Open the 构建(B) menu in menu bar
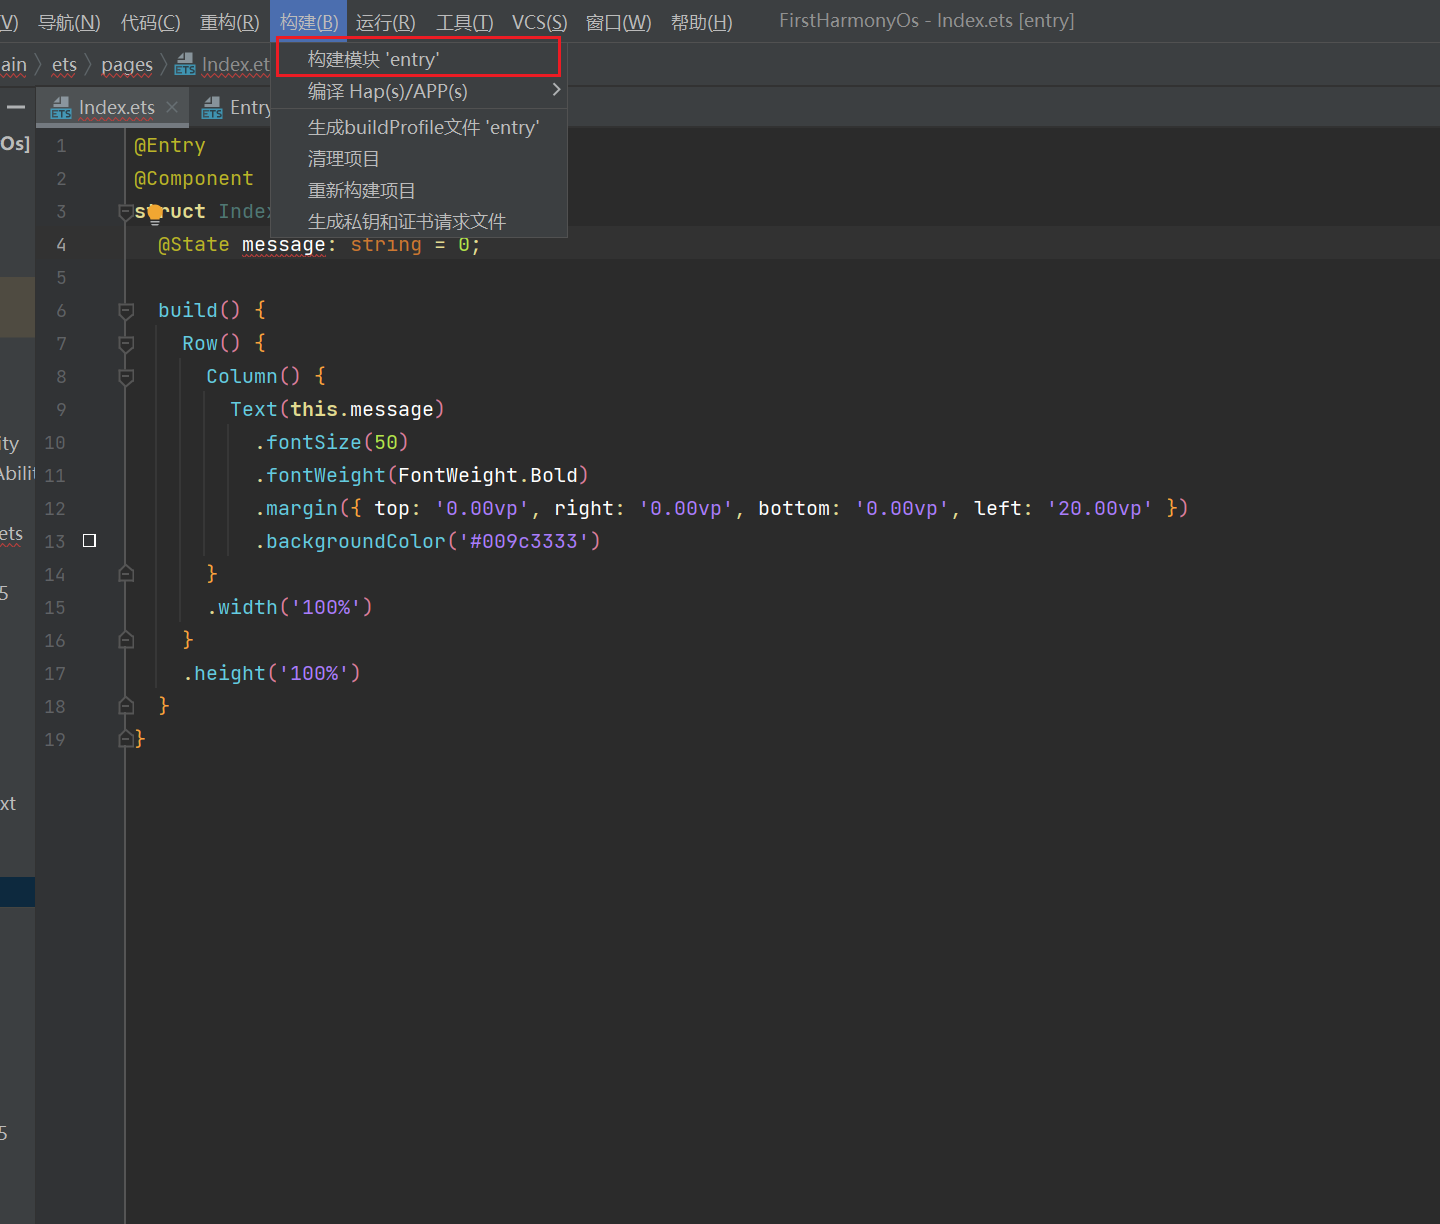 coord(308,21)
